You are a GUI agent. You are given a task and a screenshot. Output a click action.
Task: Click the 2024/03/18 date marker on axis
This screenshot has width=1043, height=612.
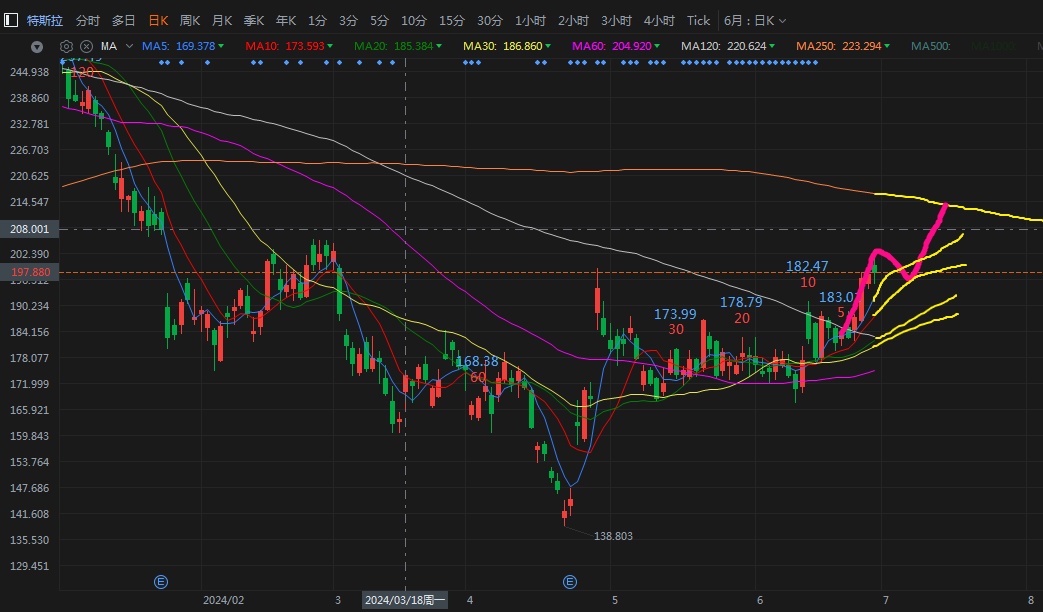(x=405, y=600)
